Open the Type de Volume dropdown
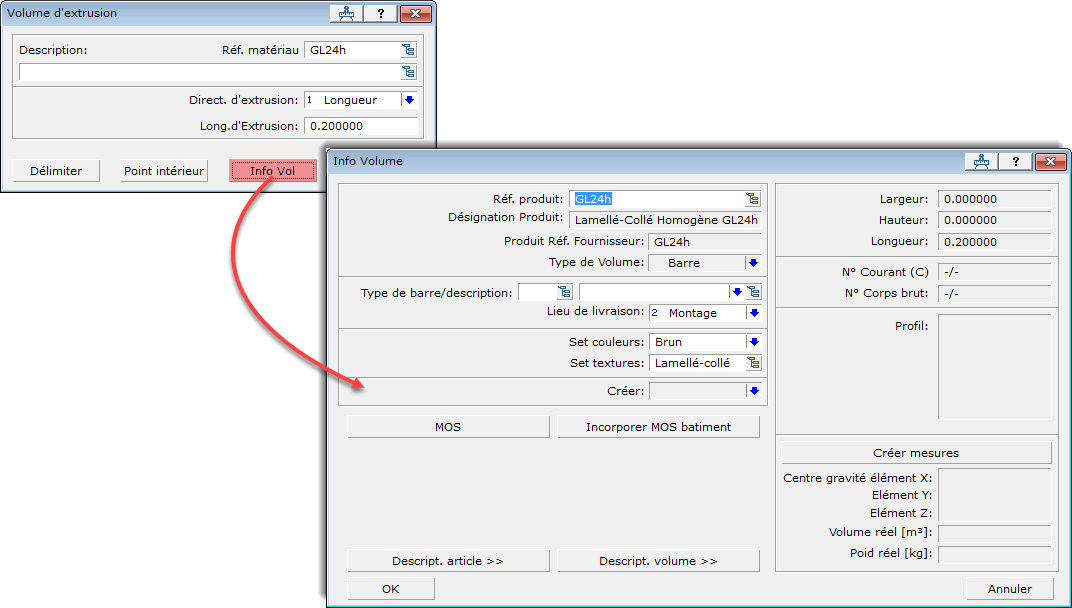Viewport: 1072px width, 608px height. [753, 263]
